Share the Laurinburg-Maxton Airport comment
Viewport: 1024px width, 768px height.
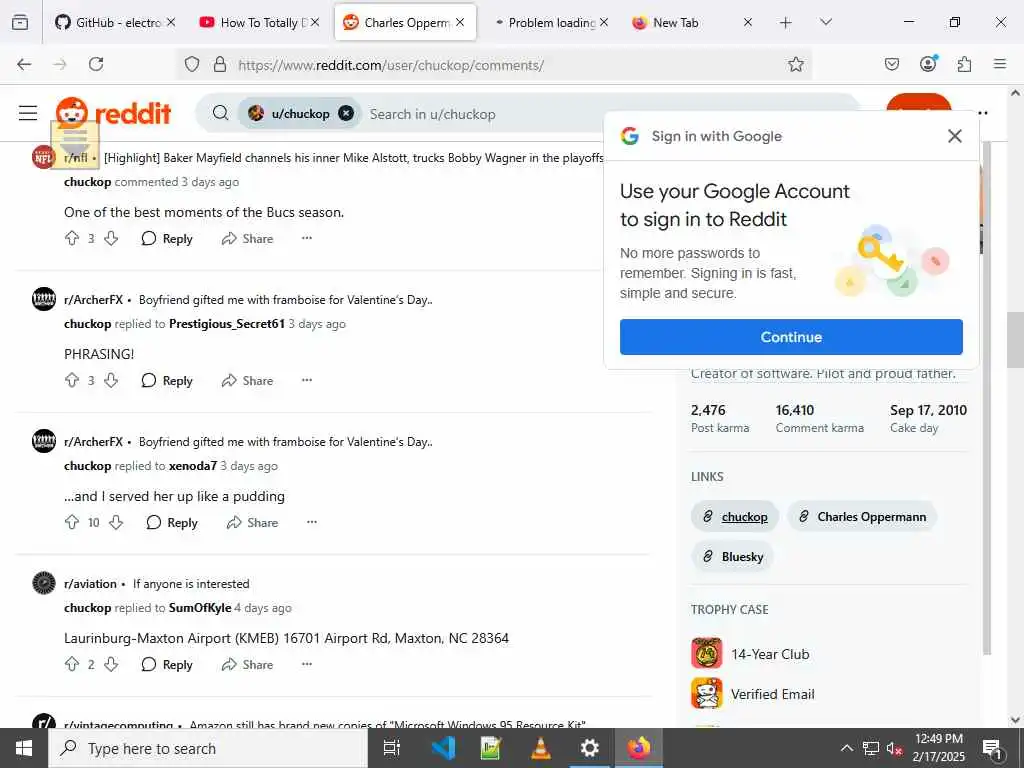248,664
